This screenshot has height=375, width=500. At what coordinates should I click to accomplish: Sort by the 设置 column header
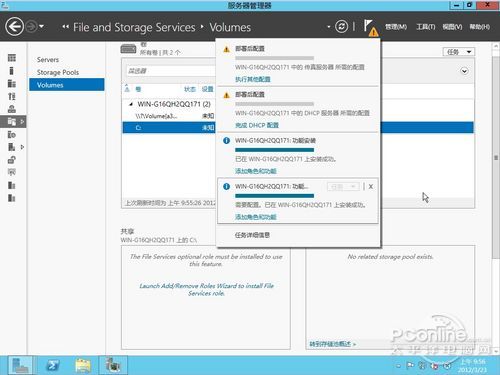207,89
